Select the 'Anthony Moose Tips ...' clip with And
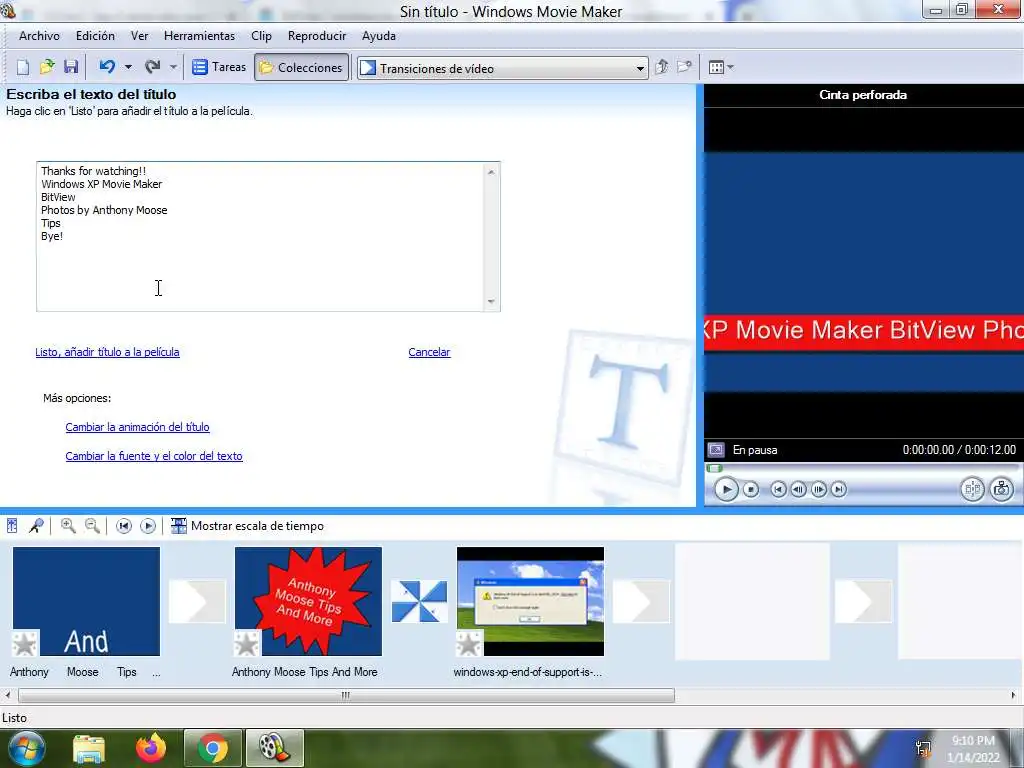Screen dimensions: 1024x768 click(86, 601)
